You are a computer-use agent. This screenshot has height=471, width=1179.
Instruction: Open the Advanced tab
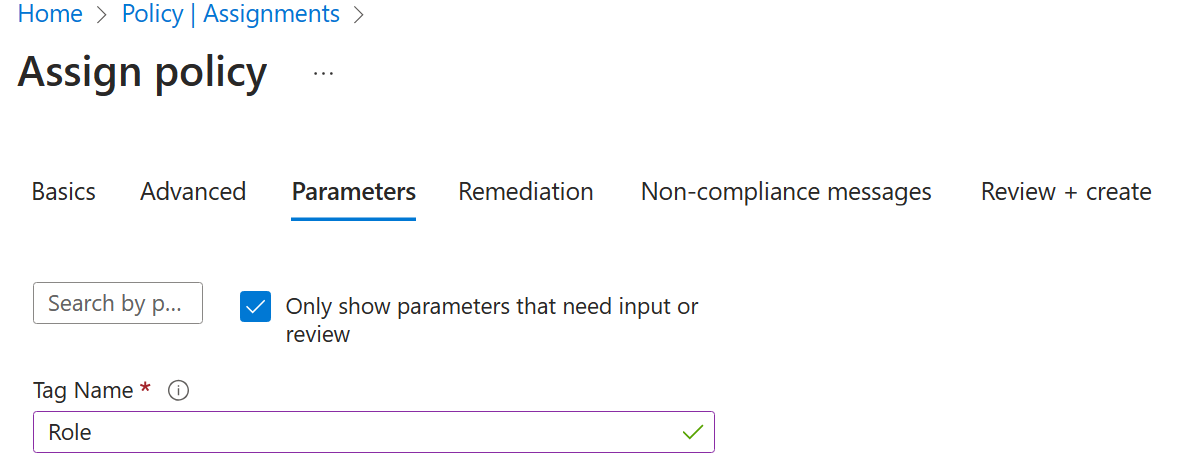193,191
